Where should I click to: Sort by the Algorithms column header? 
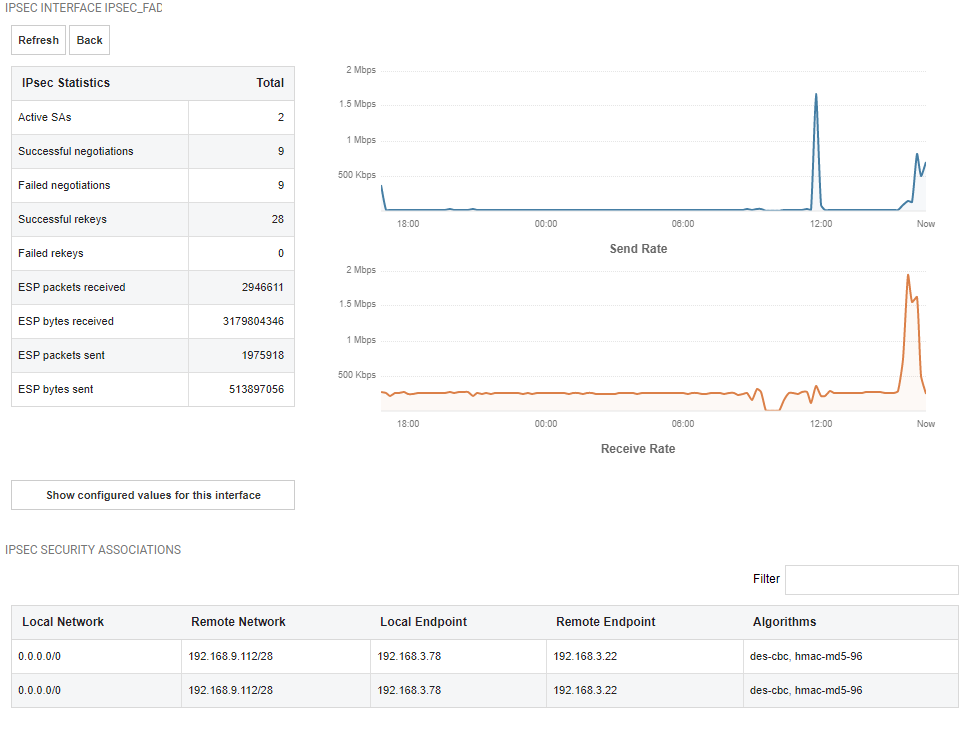[784, 622]
